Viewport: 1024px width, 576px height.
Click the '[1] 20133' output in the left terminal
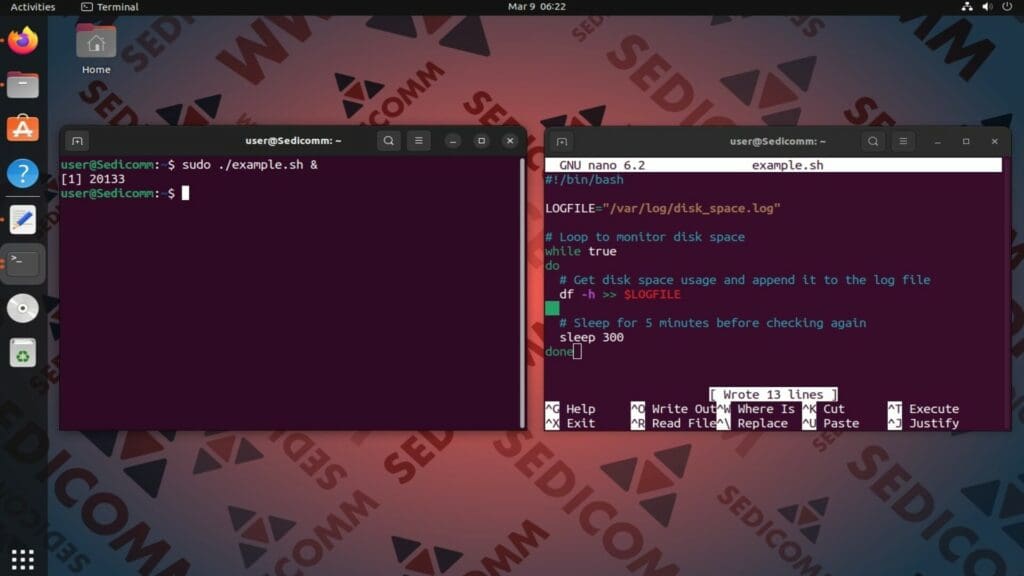(93, 179)
